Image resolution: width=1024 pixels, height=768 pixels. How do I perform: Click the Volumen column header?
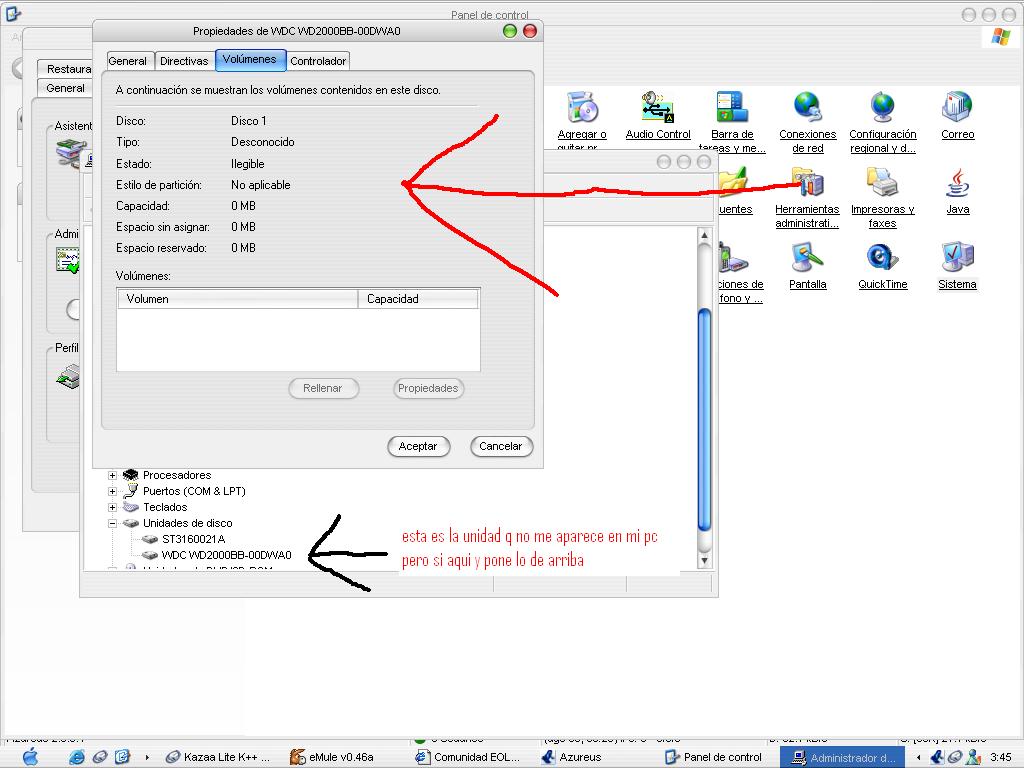tap(238, 298)
